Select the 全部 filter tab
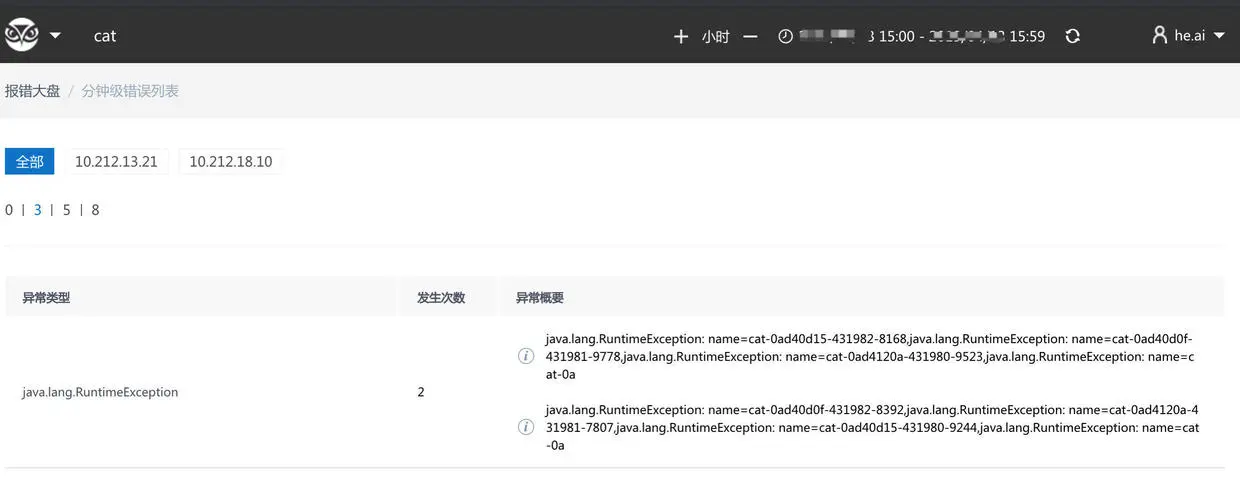 click(29, 161)
